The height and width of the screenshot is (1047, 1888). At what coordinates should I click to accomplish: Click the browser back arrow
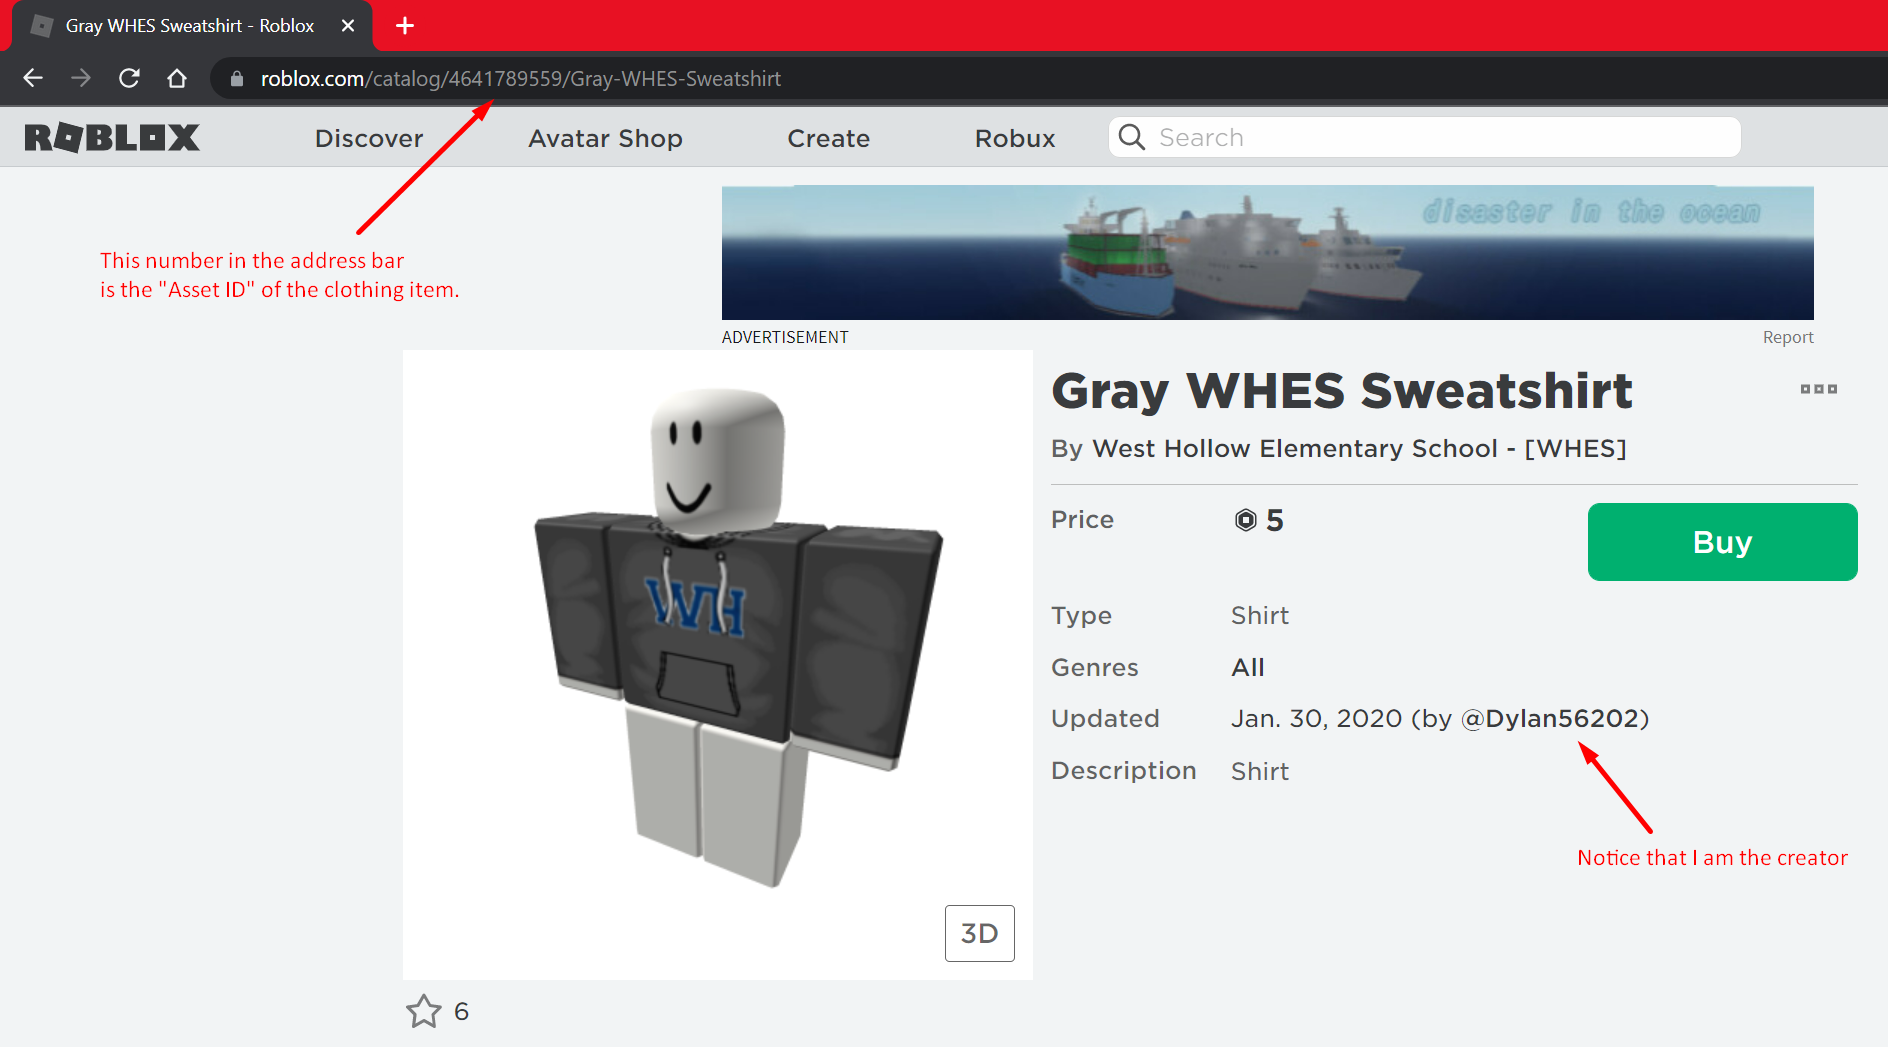coord(33,78)
